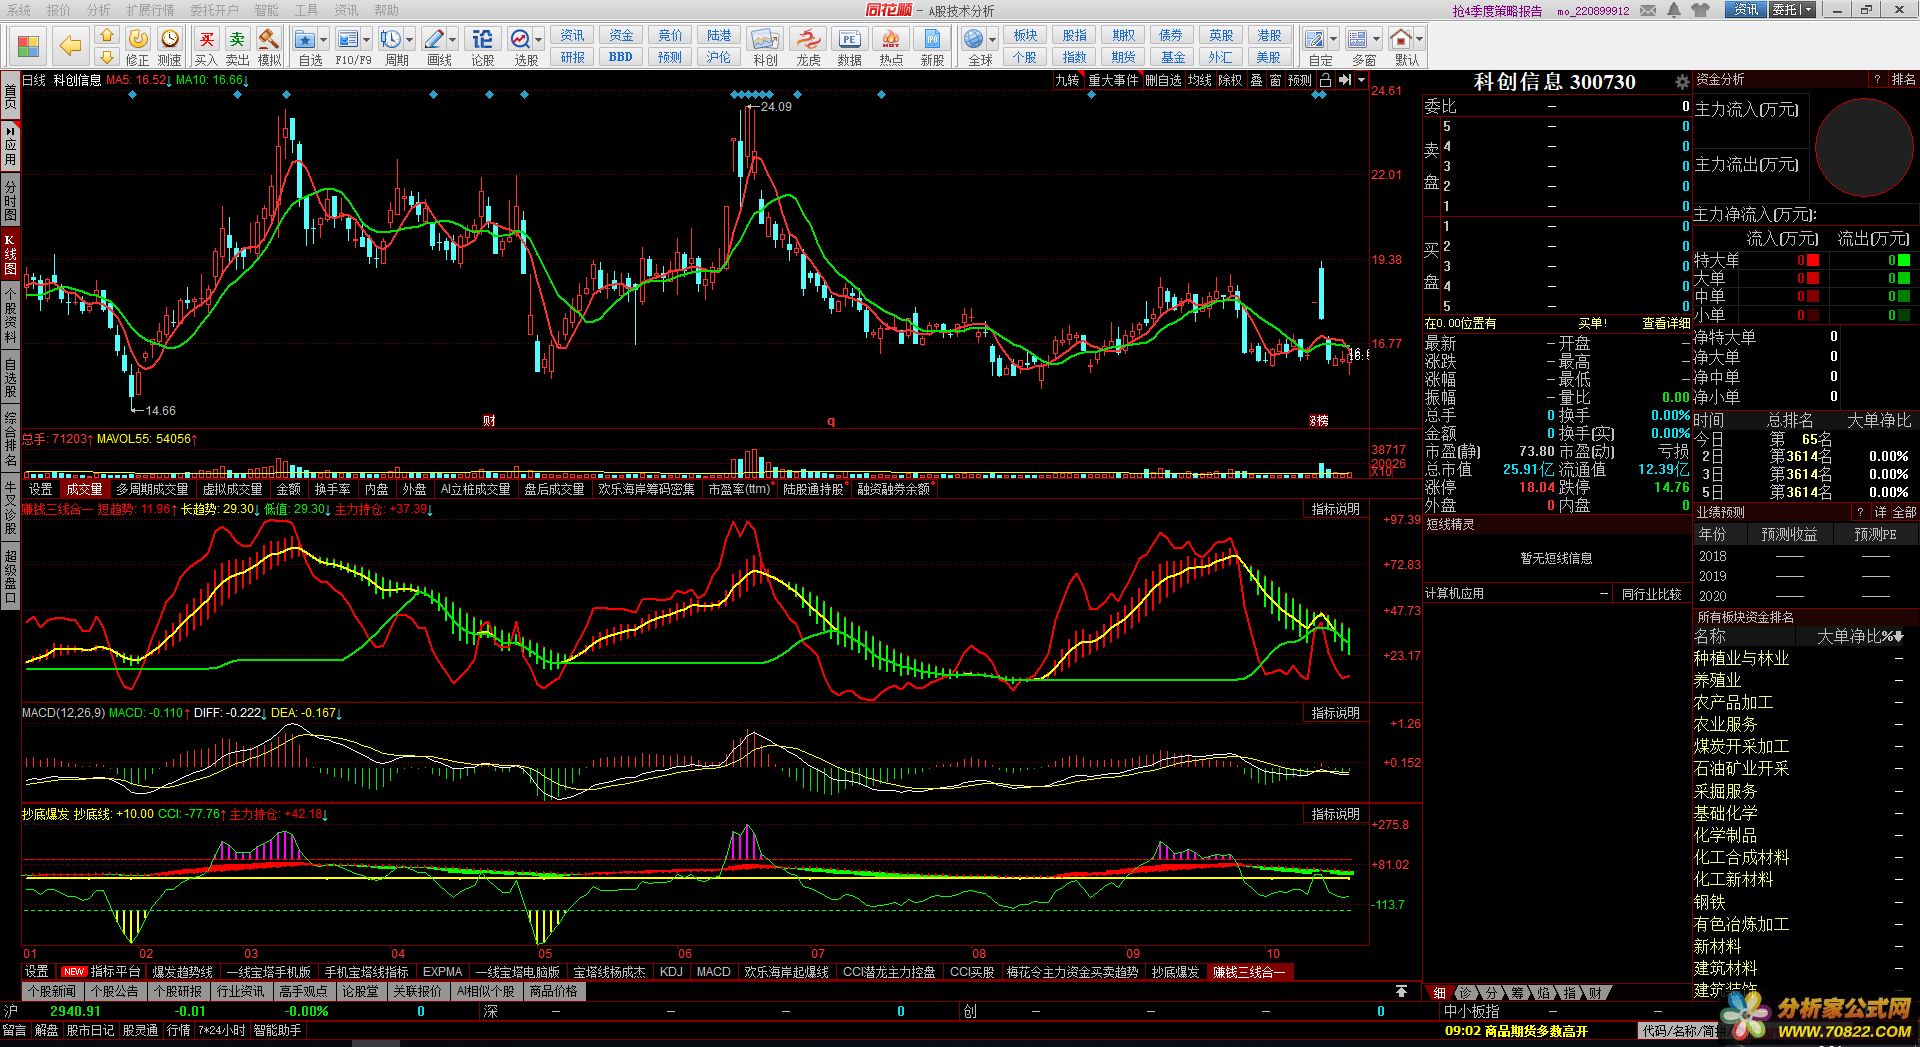Open the 多窗 multi-window icon
The image size is (1920, 1047).
tap(1357, 39)
